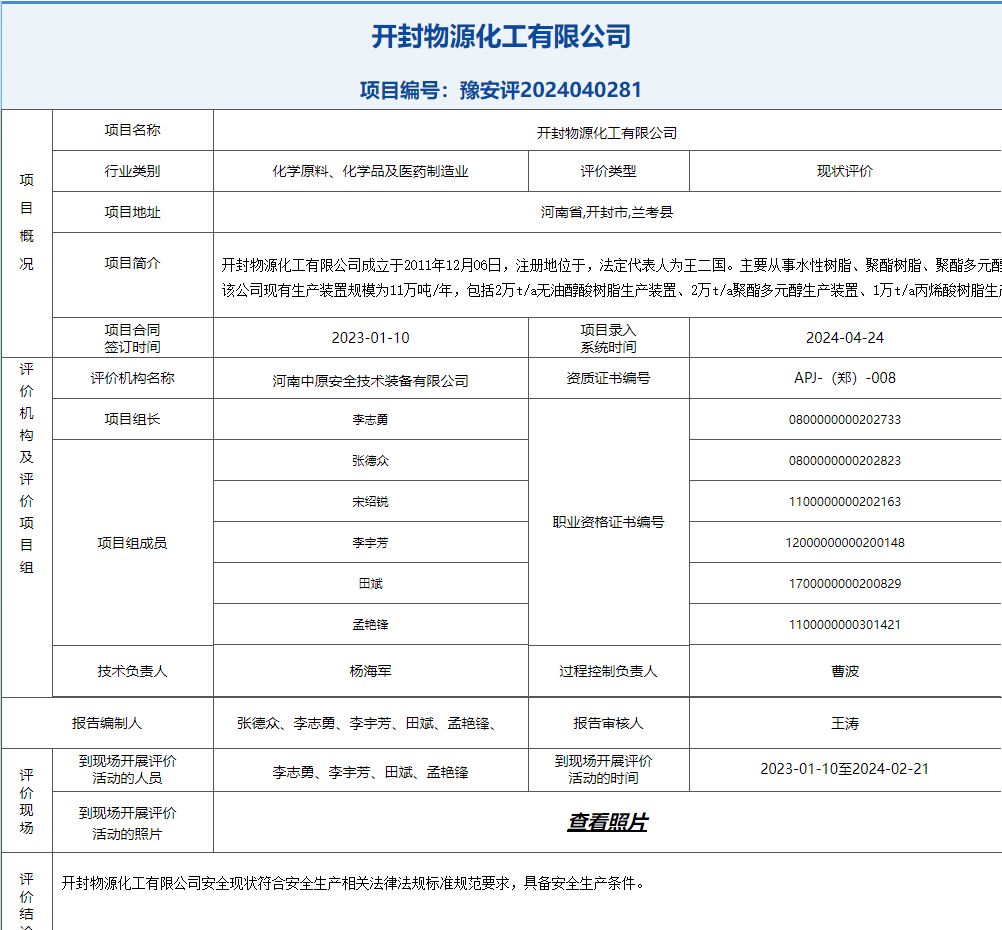Click the 项目组成员 label cell
The height and width of the screenshot is (930, 1002).
point(132,543)
